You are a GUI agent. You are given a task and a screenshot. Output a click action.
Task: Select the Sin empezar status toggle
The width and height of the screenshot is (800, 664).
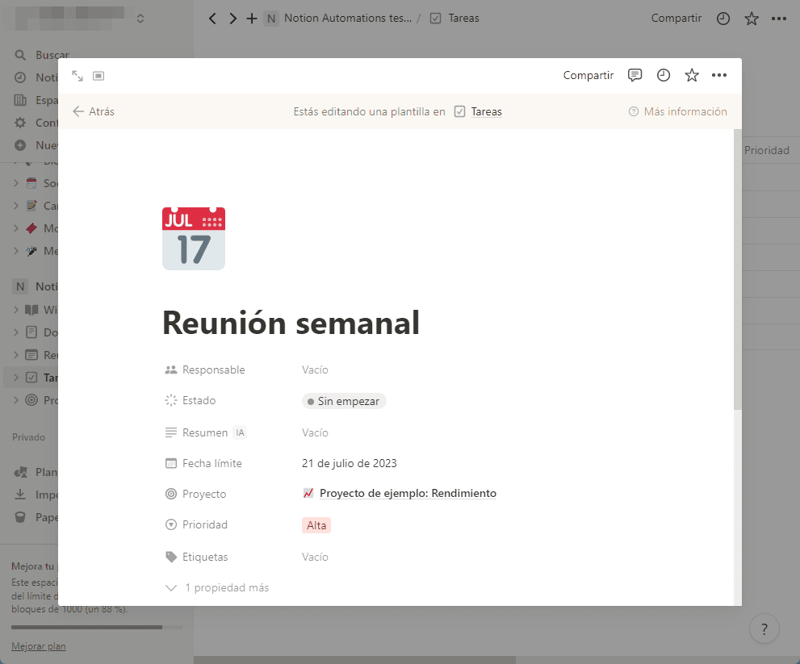click(343, 401)
